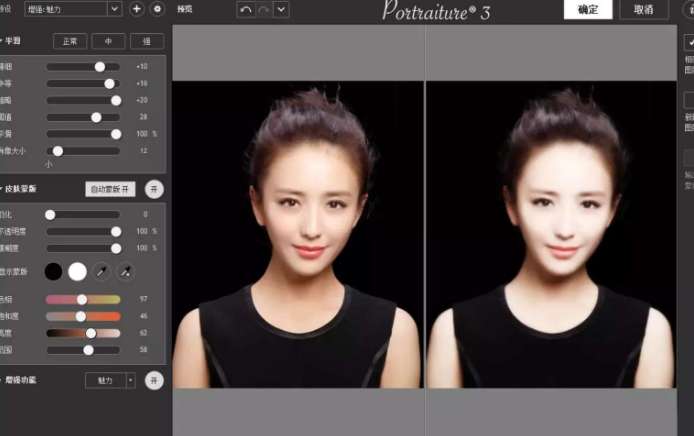This screenshot has height=436, width=694.
Task: Click the slider handle showing +16
Action: tap(109, 84)
